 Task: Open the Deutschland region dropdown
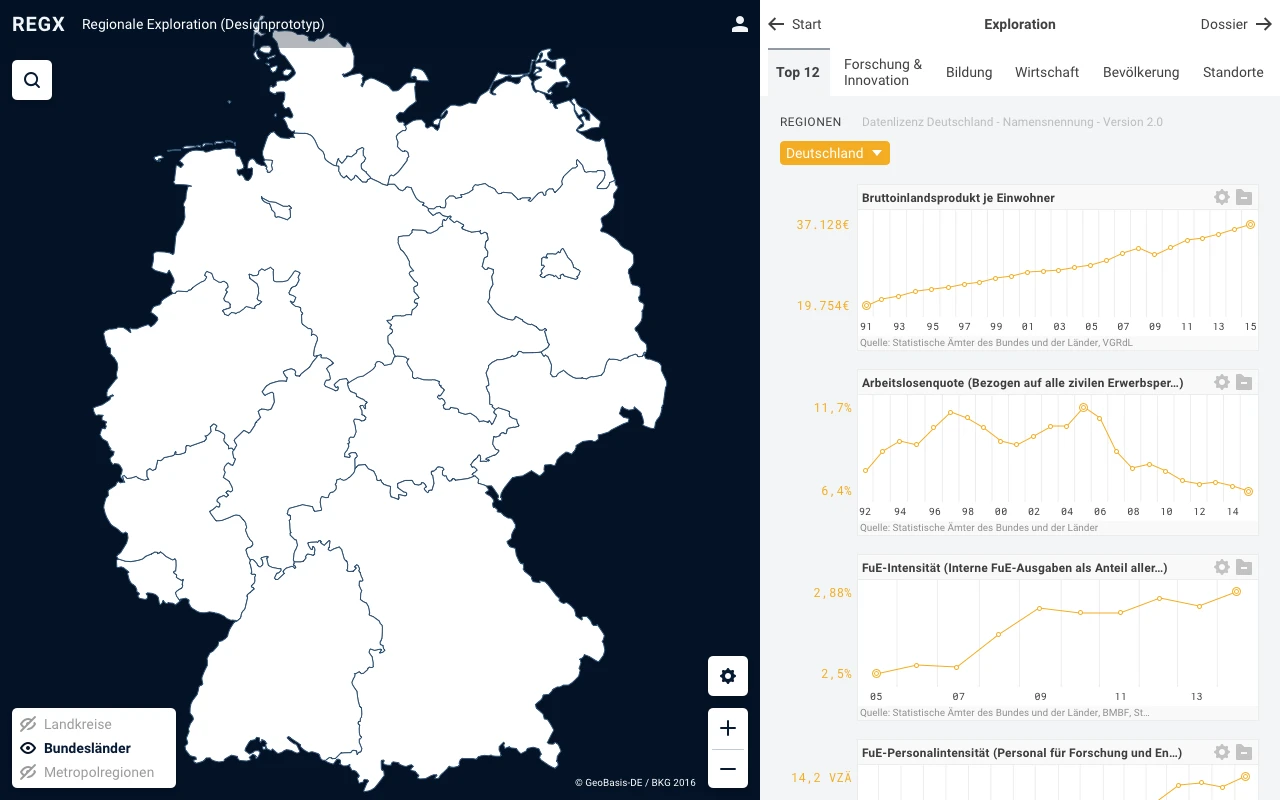[834, 153]
